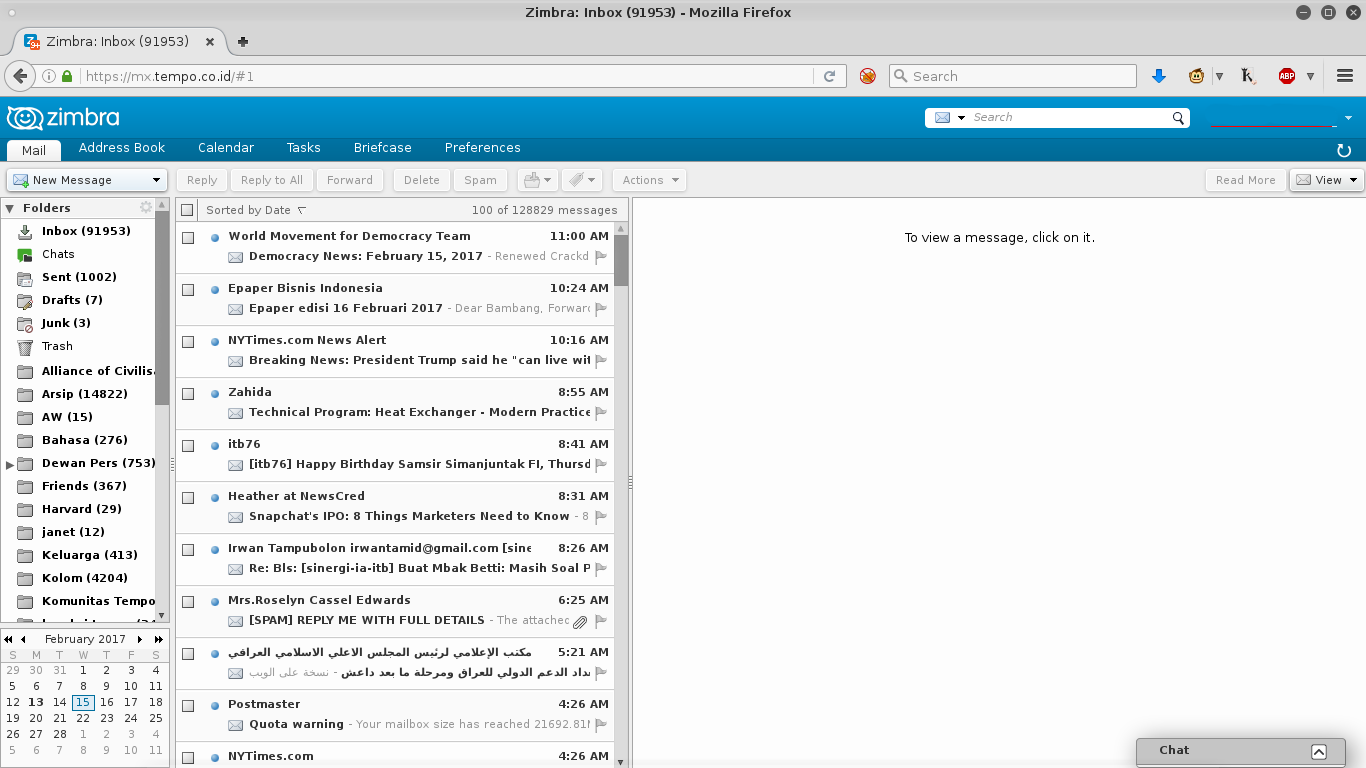Open Firefox downloads arrow icon
The height and width of the screenshot is (768, 1366).
(x=1159, y=76)
